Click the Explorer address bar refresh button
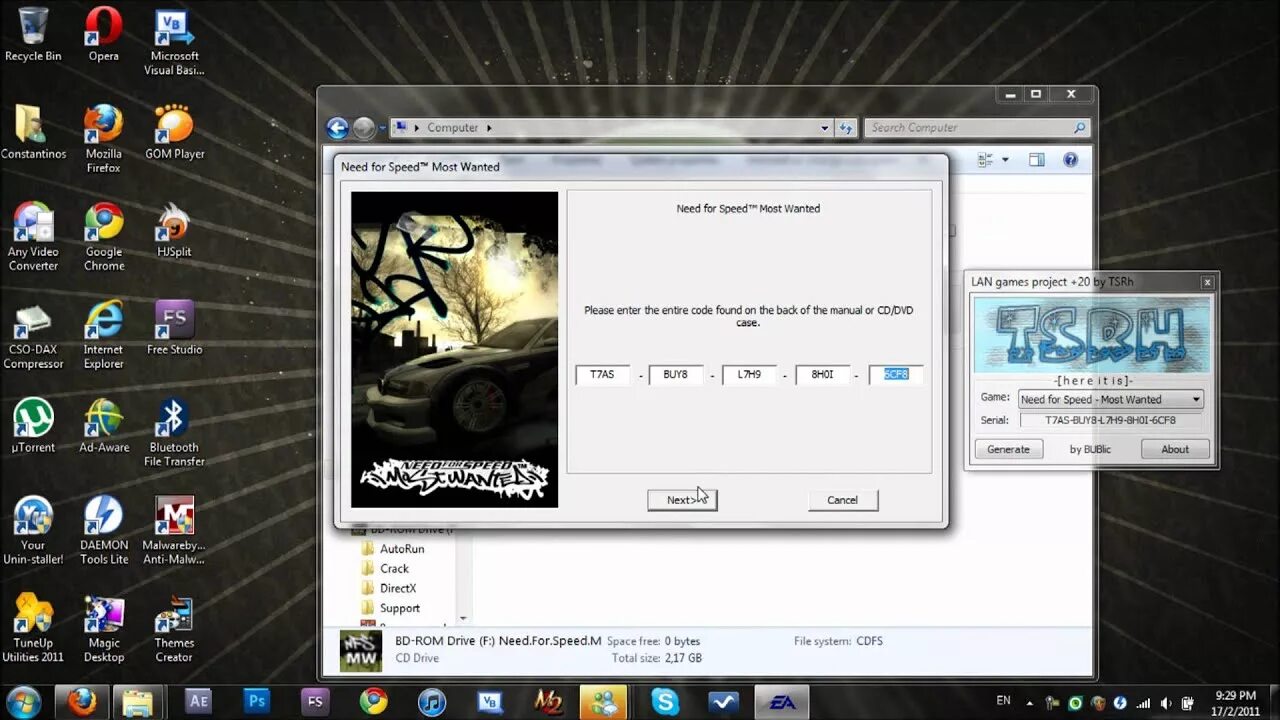Screen dimensions: 1280x720 click(846, 128)
